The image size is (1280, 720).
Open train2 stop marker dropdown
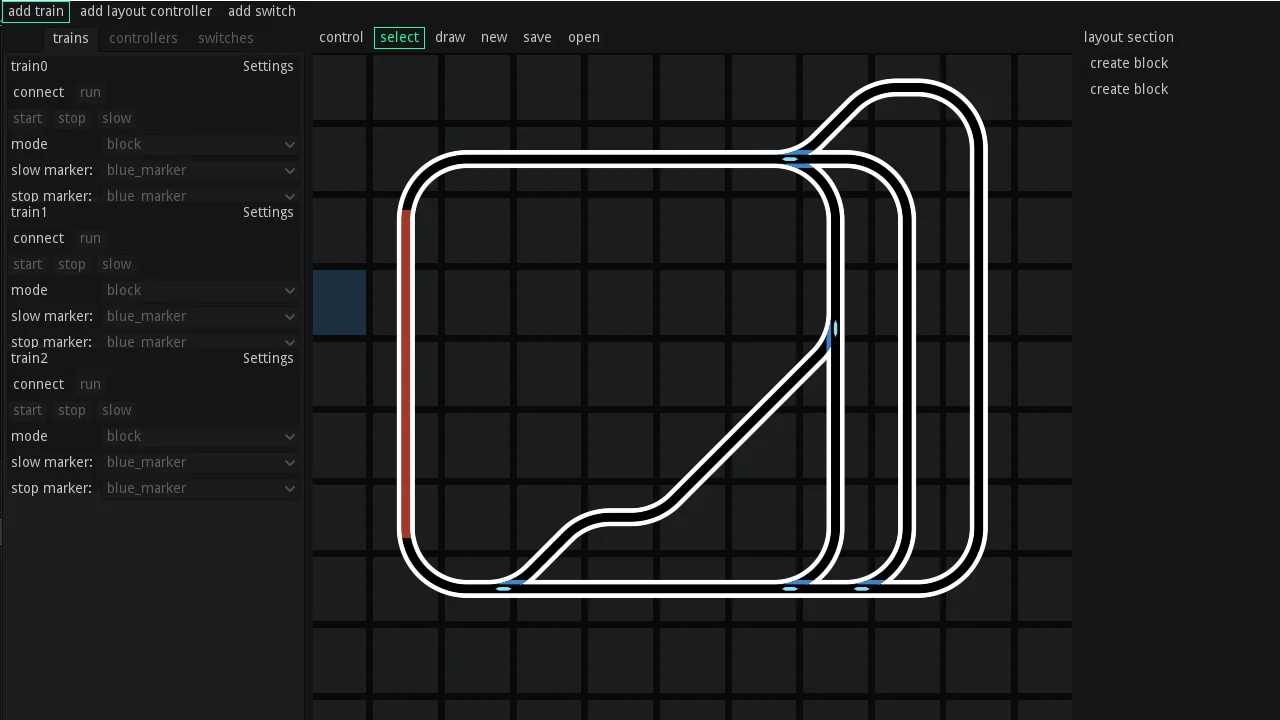click(200, 488)
